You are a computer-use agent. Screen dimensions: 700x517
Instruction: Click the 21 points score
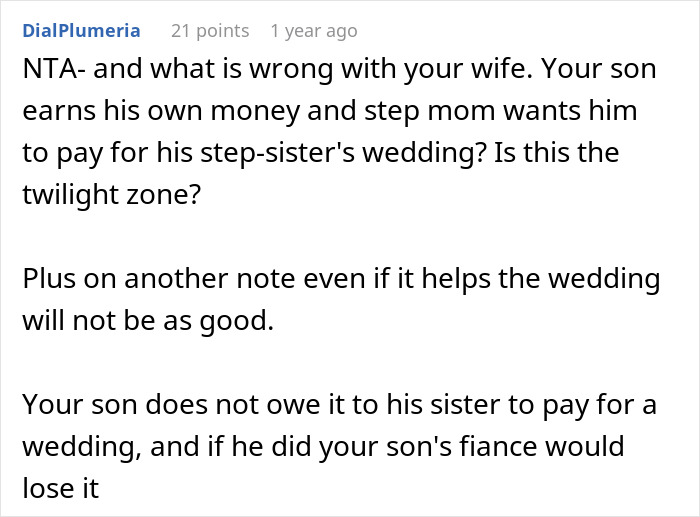(210, 31)
